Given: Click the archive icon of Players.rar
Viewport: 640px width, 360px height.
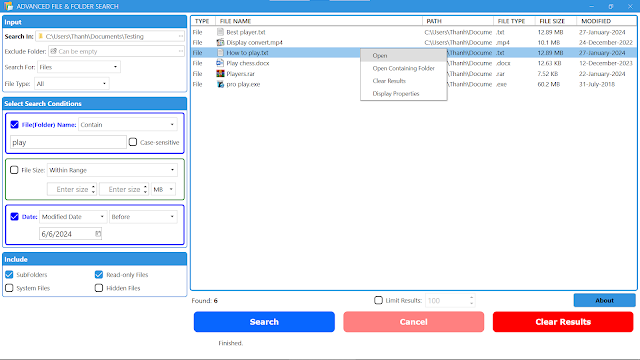Looking at the screenshot, I should pyautogui.click(x=220, y=73).
